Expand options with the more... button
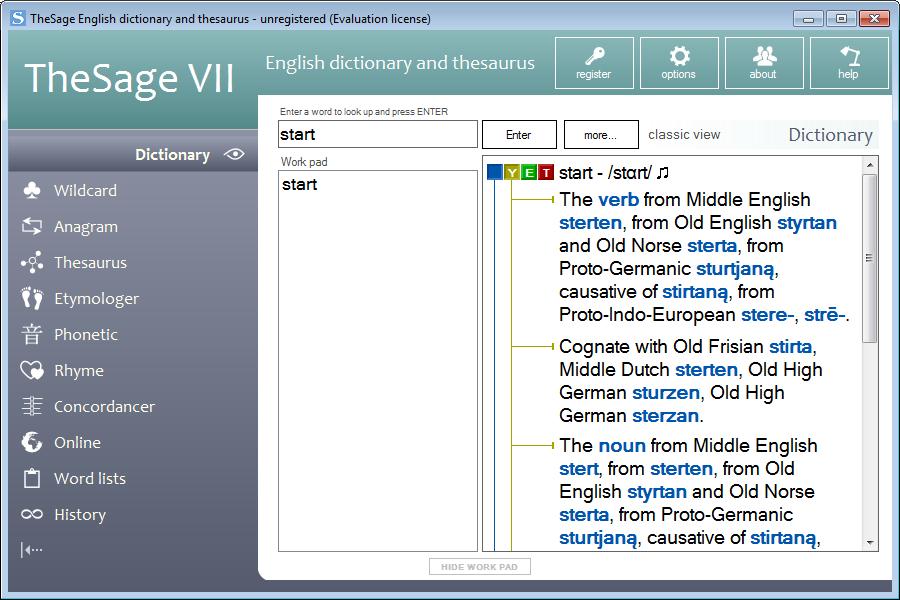The image size is (900, 600). click(600, 135)
